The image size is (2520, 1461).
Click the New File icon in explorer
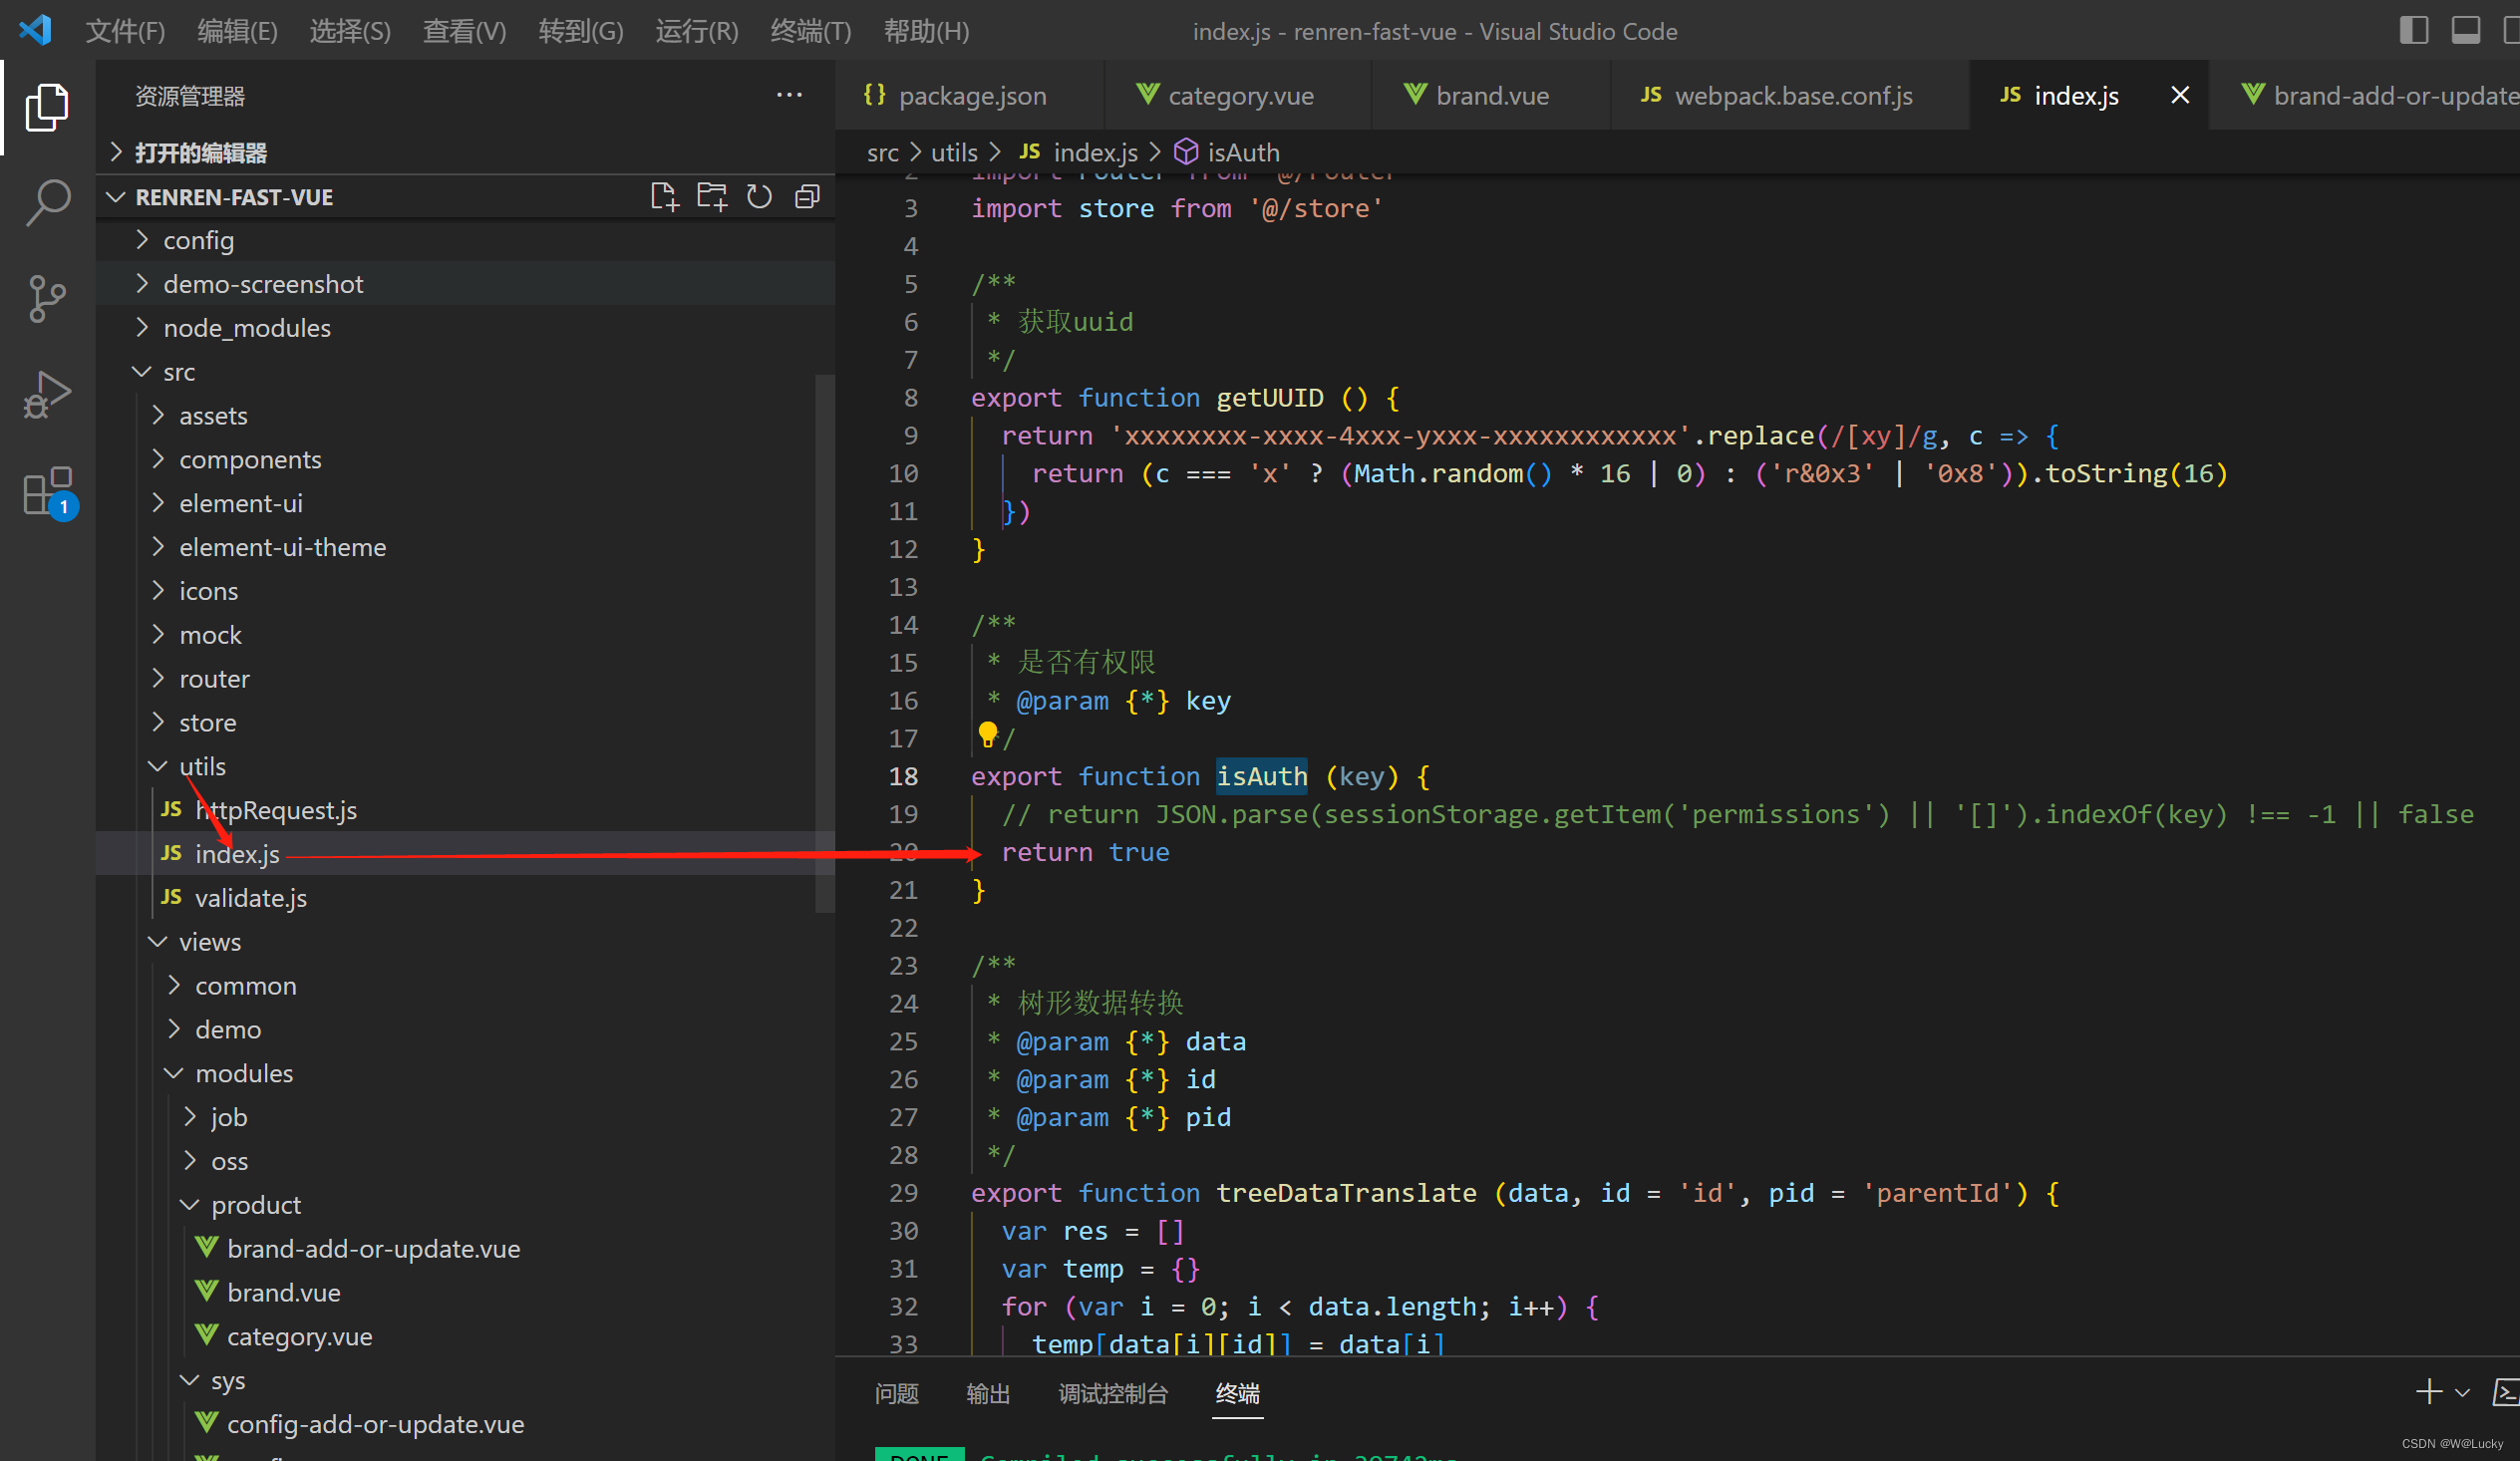pyautogui.click(x=663, y=197)
